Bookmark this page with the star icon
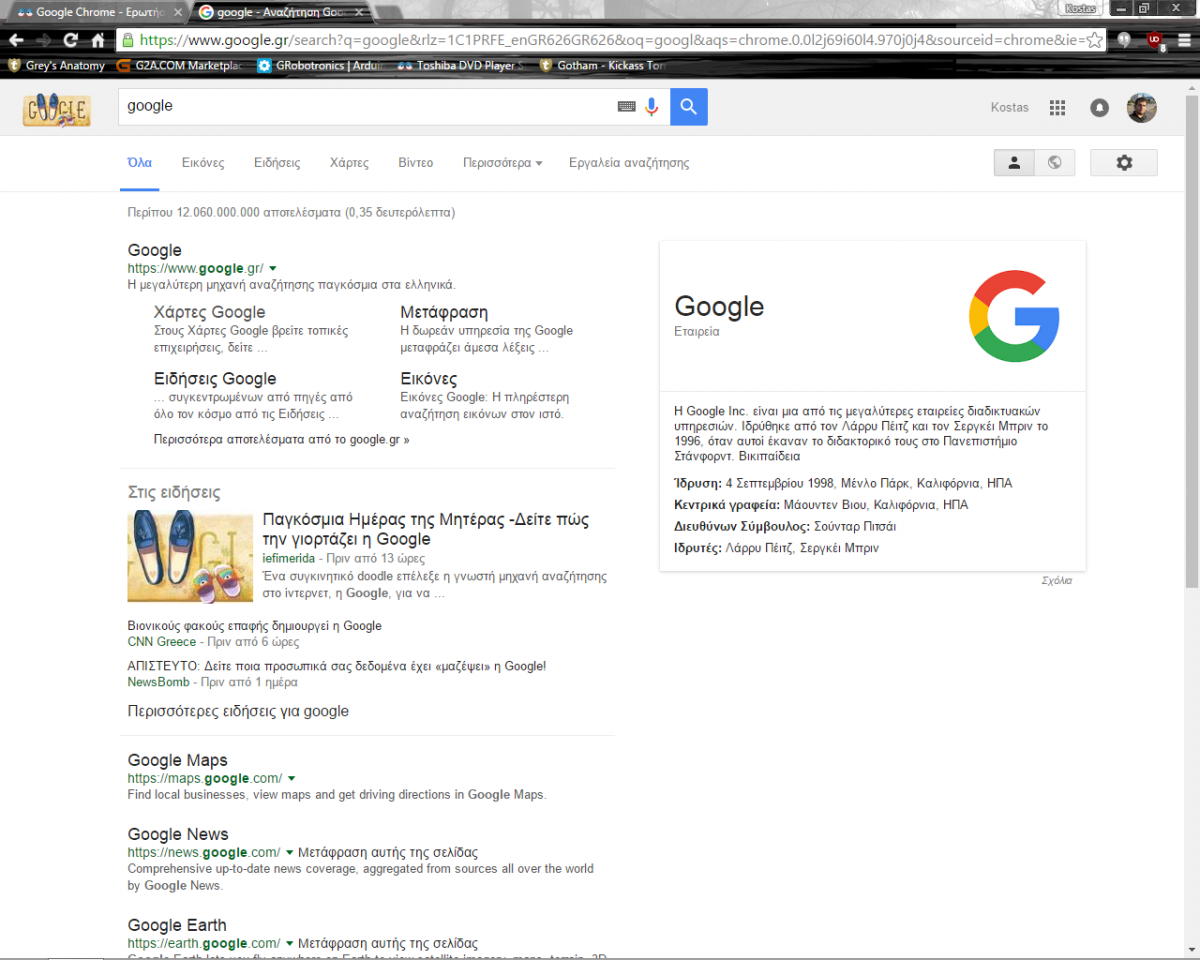This screenshot has width=1200, height=960. [x=1094, y=40]
